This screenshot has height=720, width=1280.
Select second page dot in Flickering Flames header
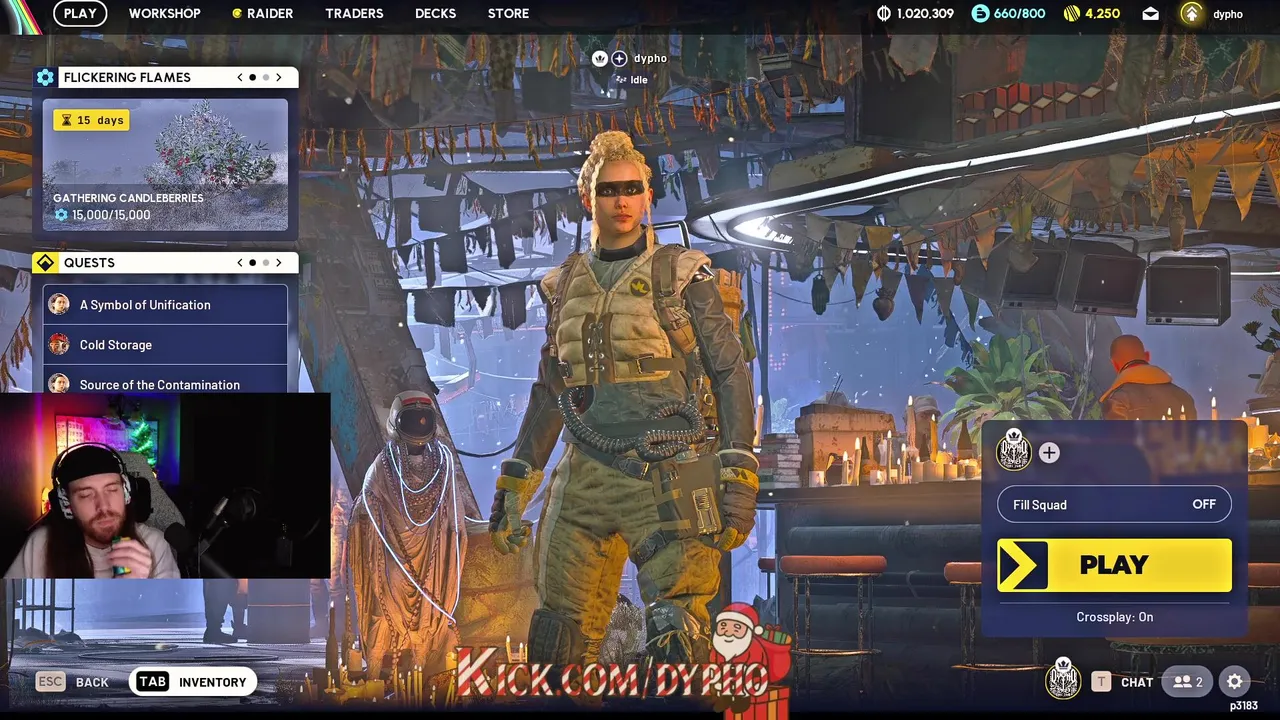pyautogui.click(x=265, y=77)
